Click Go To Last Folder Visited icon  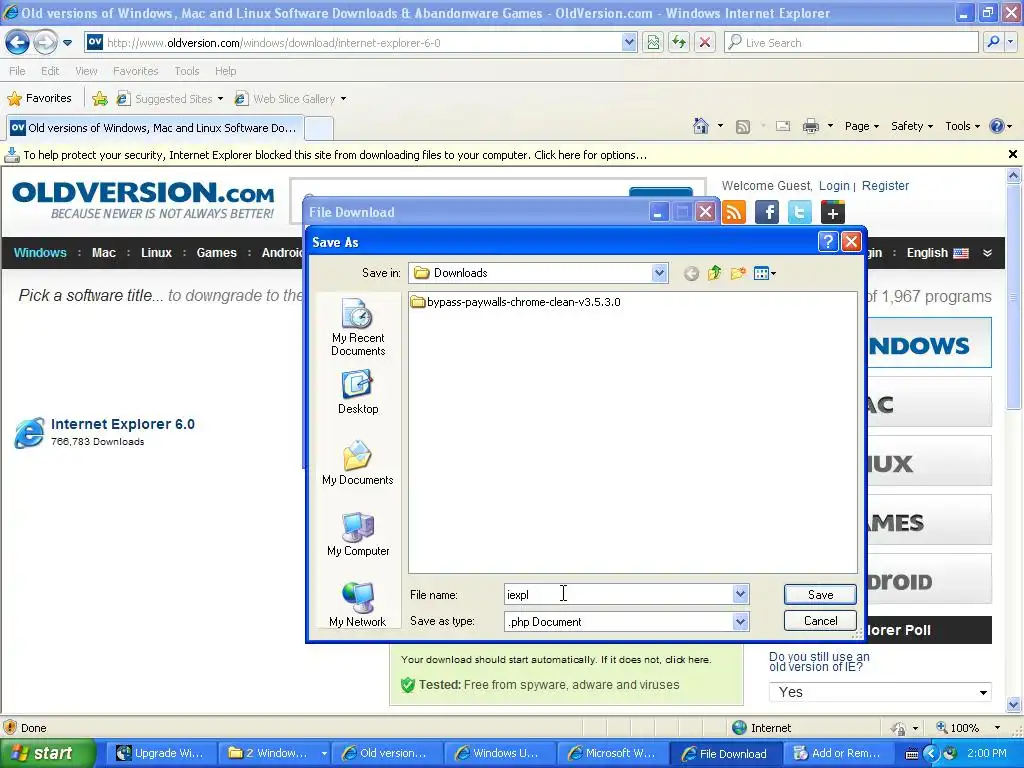click(691, 273)
